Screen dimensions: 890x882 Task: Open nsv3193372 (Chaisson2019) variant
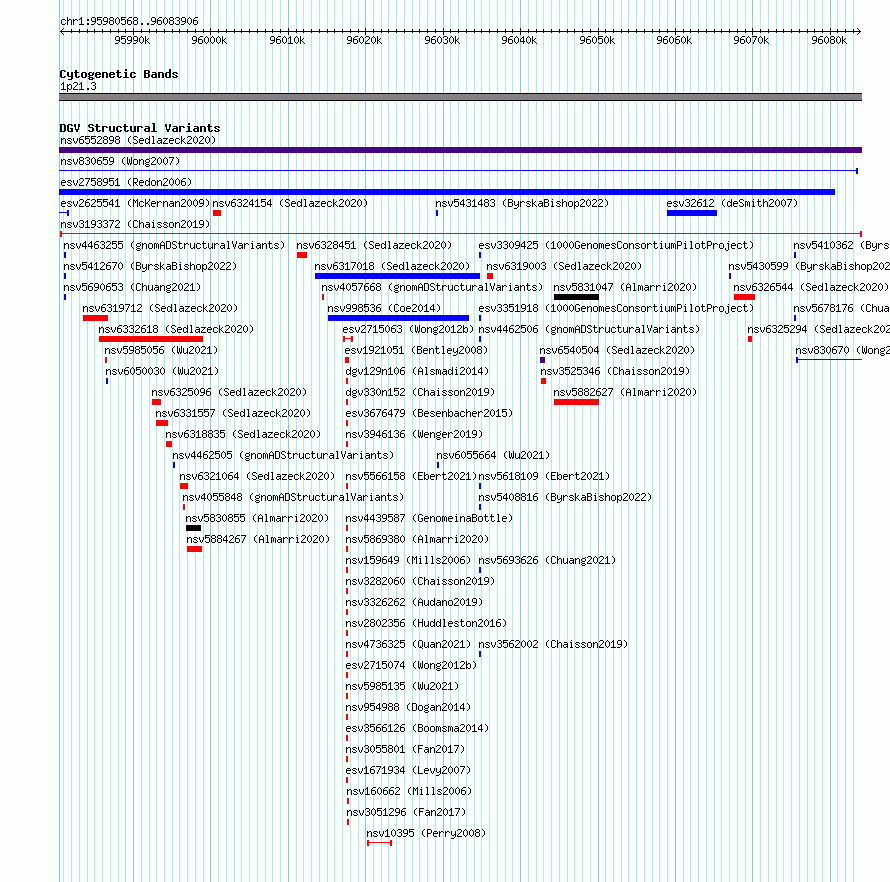[x=135, y=224]
